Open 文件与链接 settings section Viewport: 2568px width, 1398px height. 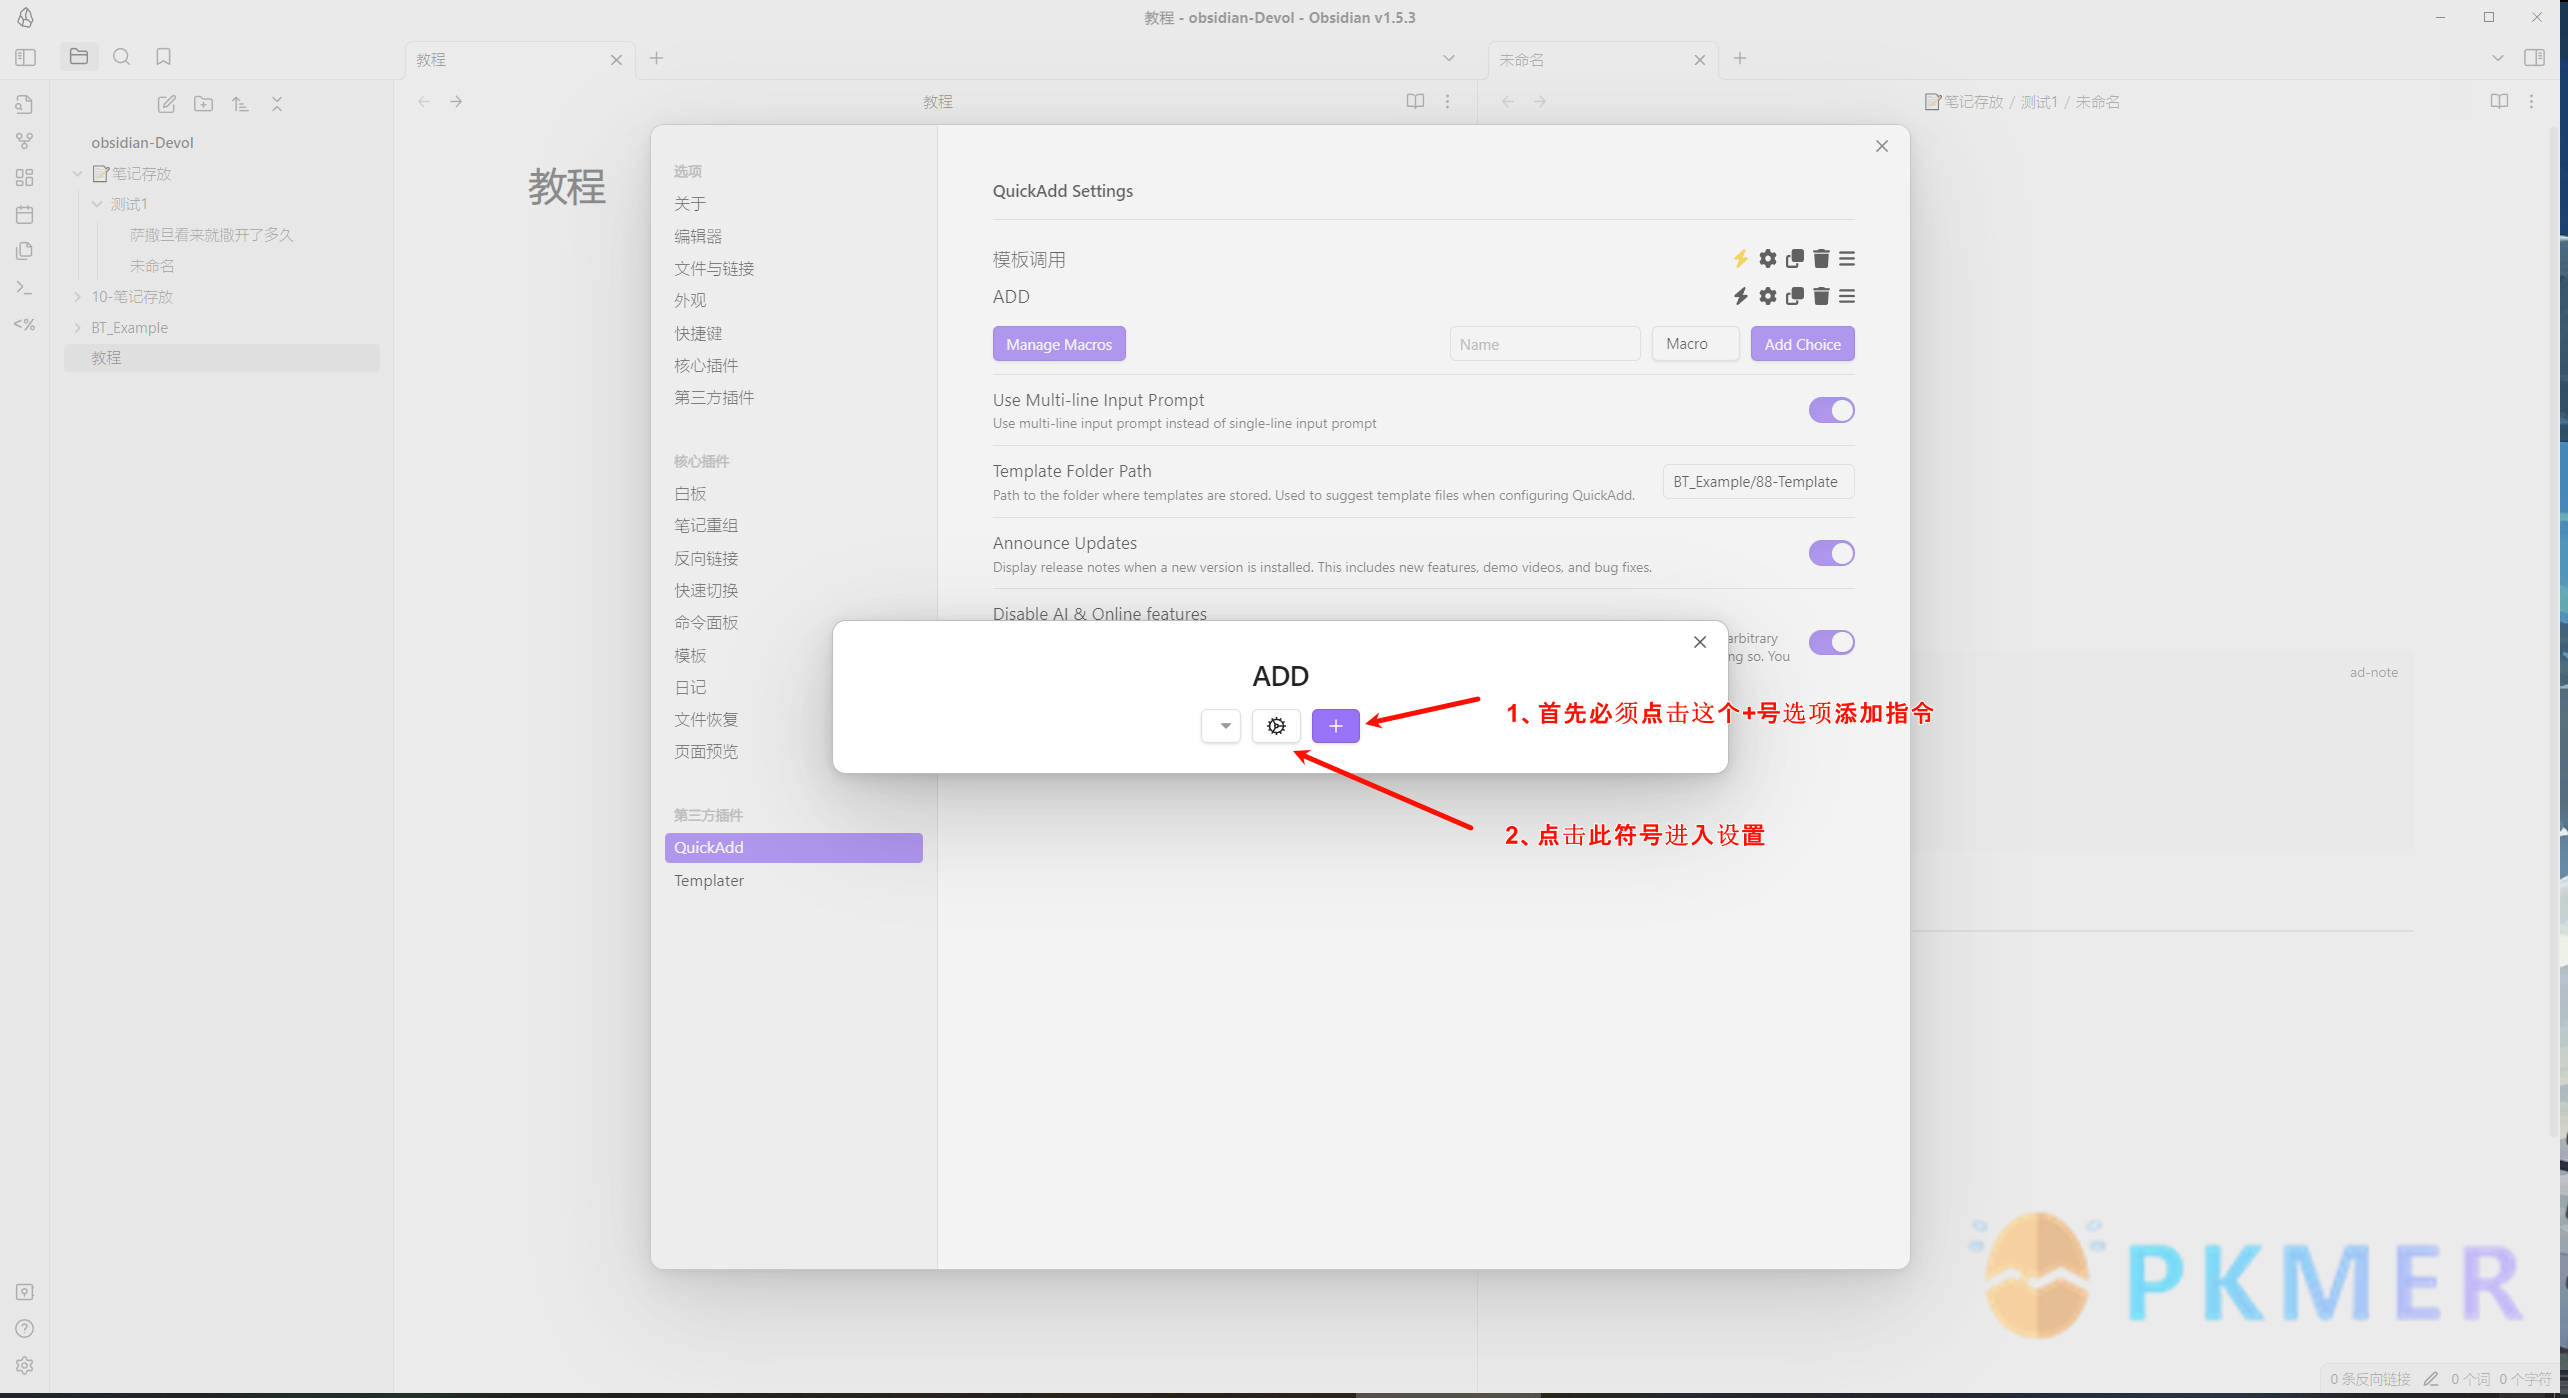pyautogui.click(x=714, y=268)
